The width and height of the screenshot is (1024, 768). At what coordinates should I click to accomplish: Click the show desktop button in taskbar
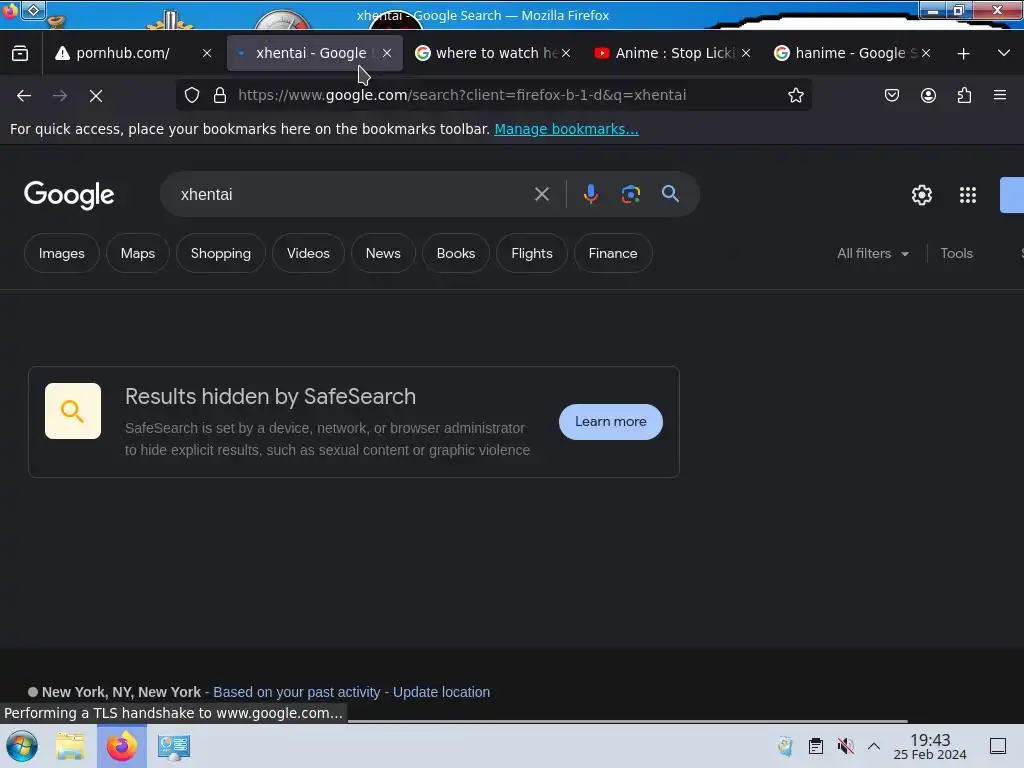(x=998, y=746)
